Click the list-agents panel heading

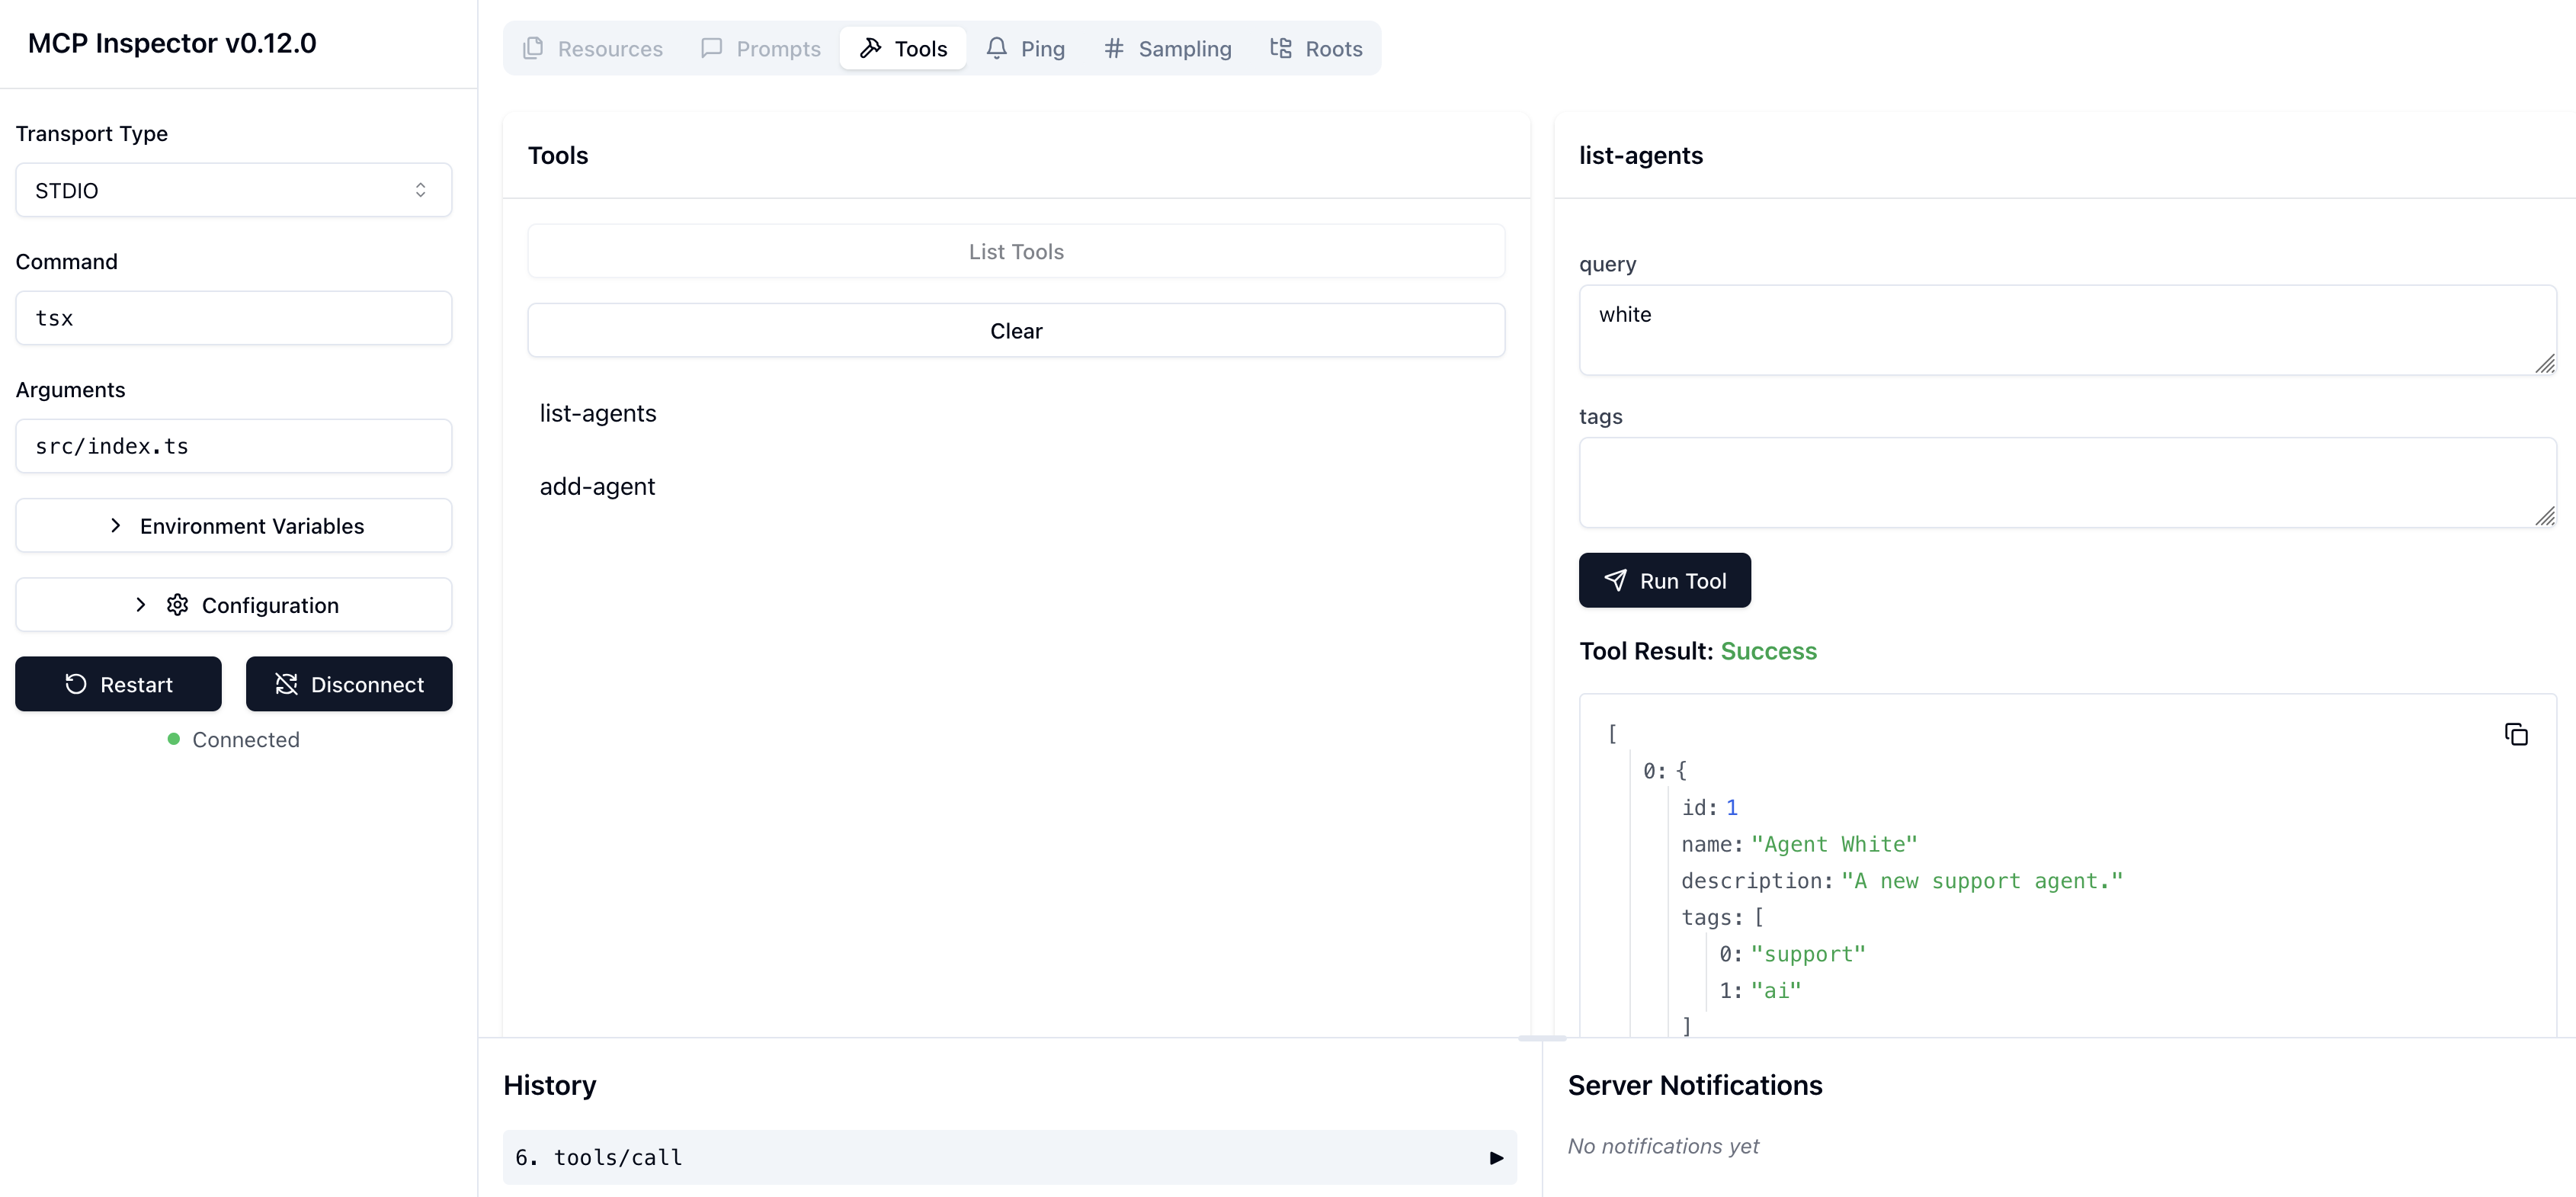pos(1641,155)
